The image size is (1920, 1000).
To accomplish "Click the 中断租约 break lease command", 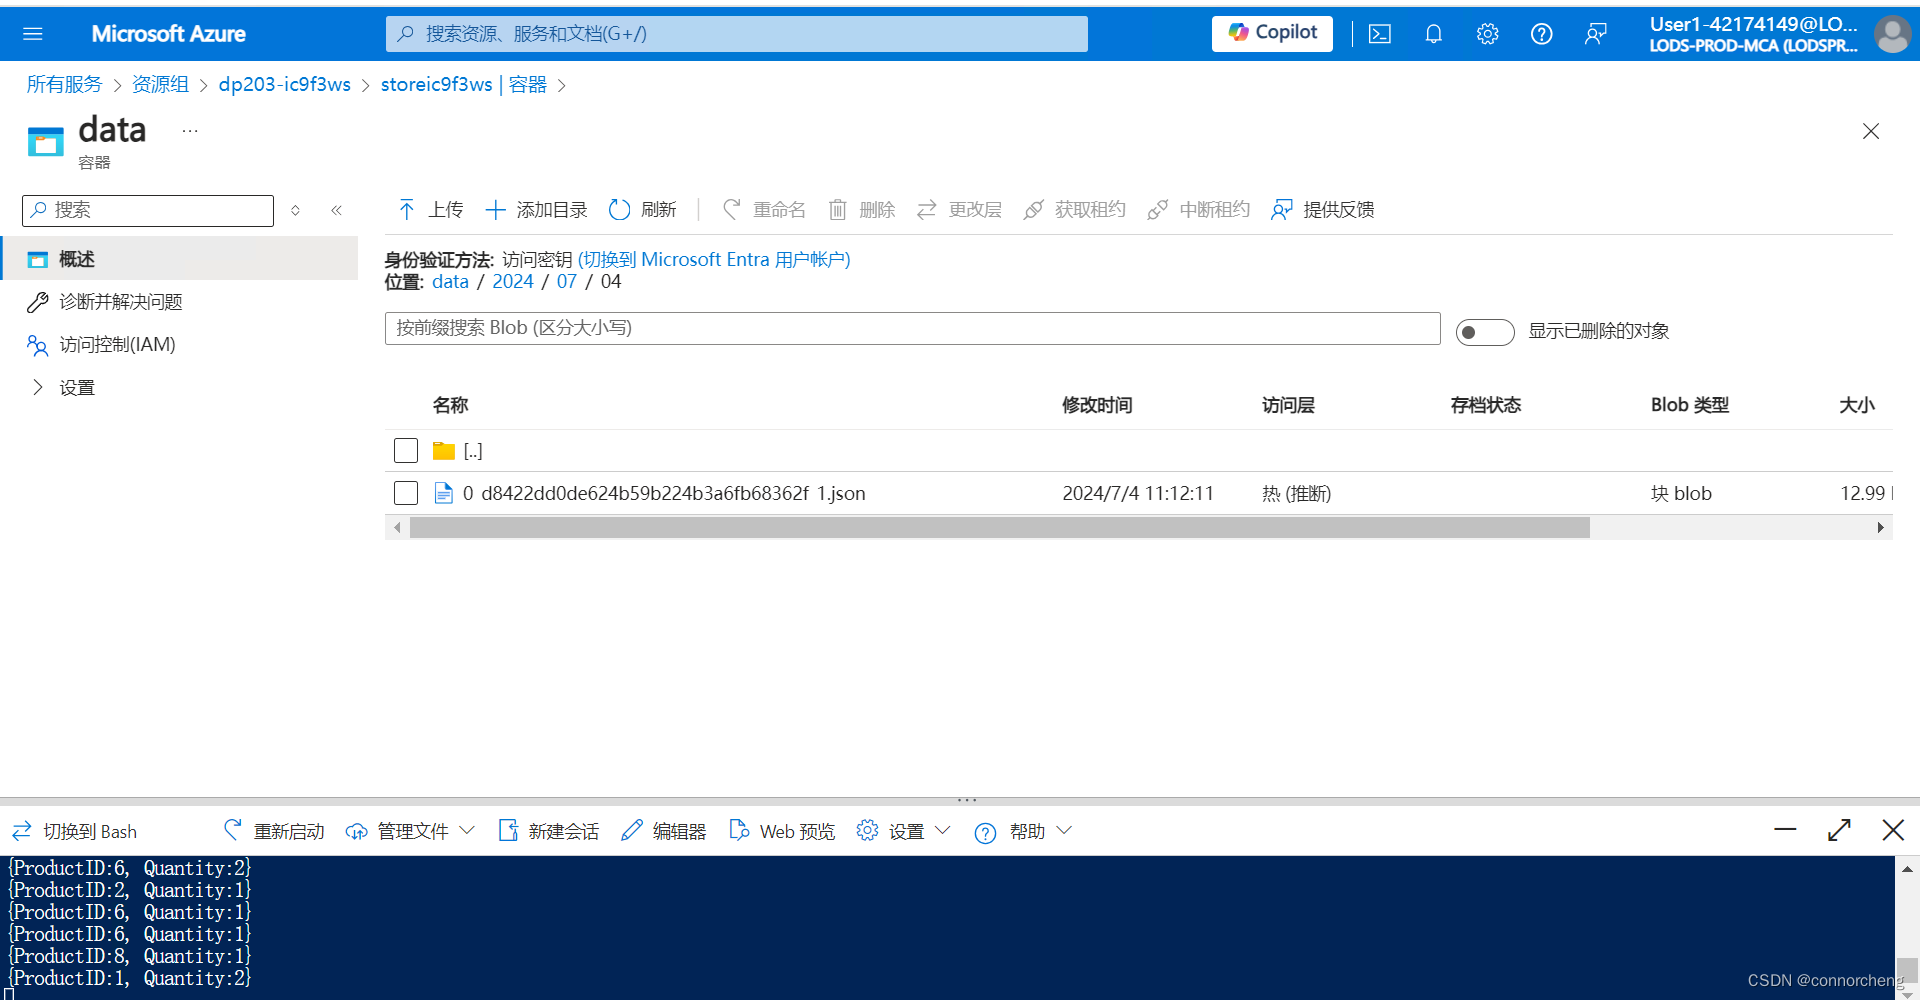I will (x=1199, y=210).
